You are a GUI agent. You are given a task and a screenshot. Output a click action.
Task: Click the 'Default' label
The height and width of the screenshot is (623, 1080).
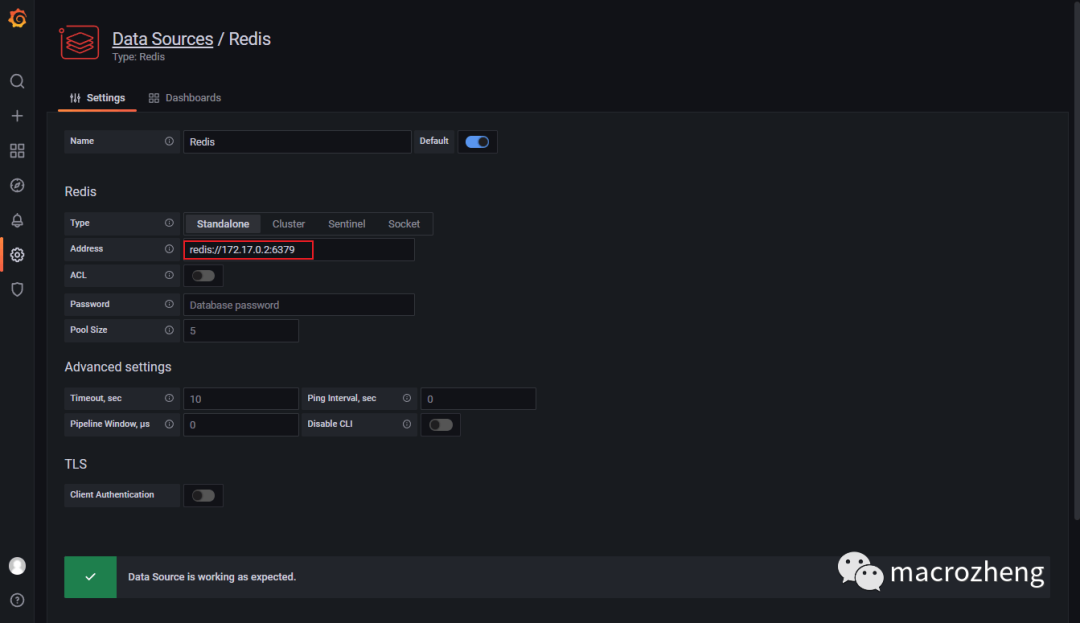point(434,141)
